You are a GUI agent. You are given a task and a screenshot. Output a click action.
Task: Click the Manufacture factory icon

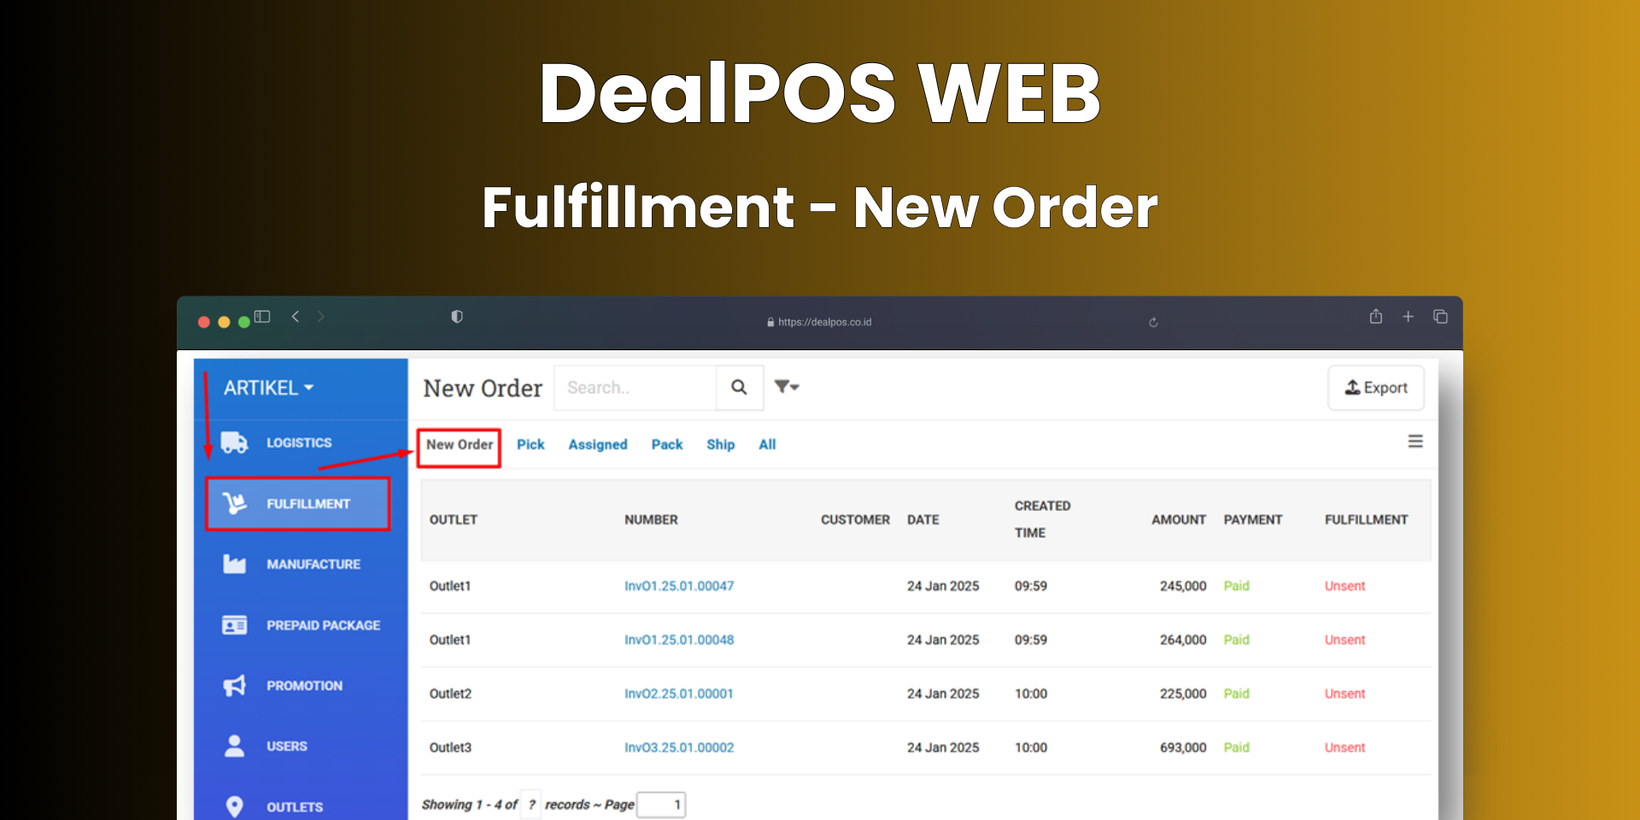[234, 564]
